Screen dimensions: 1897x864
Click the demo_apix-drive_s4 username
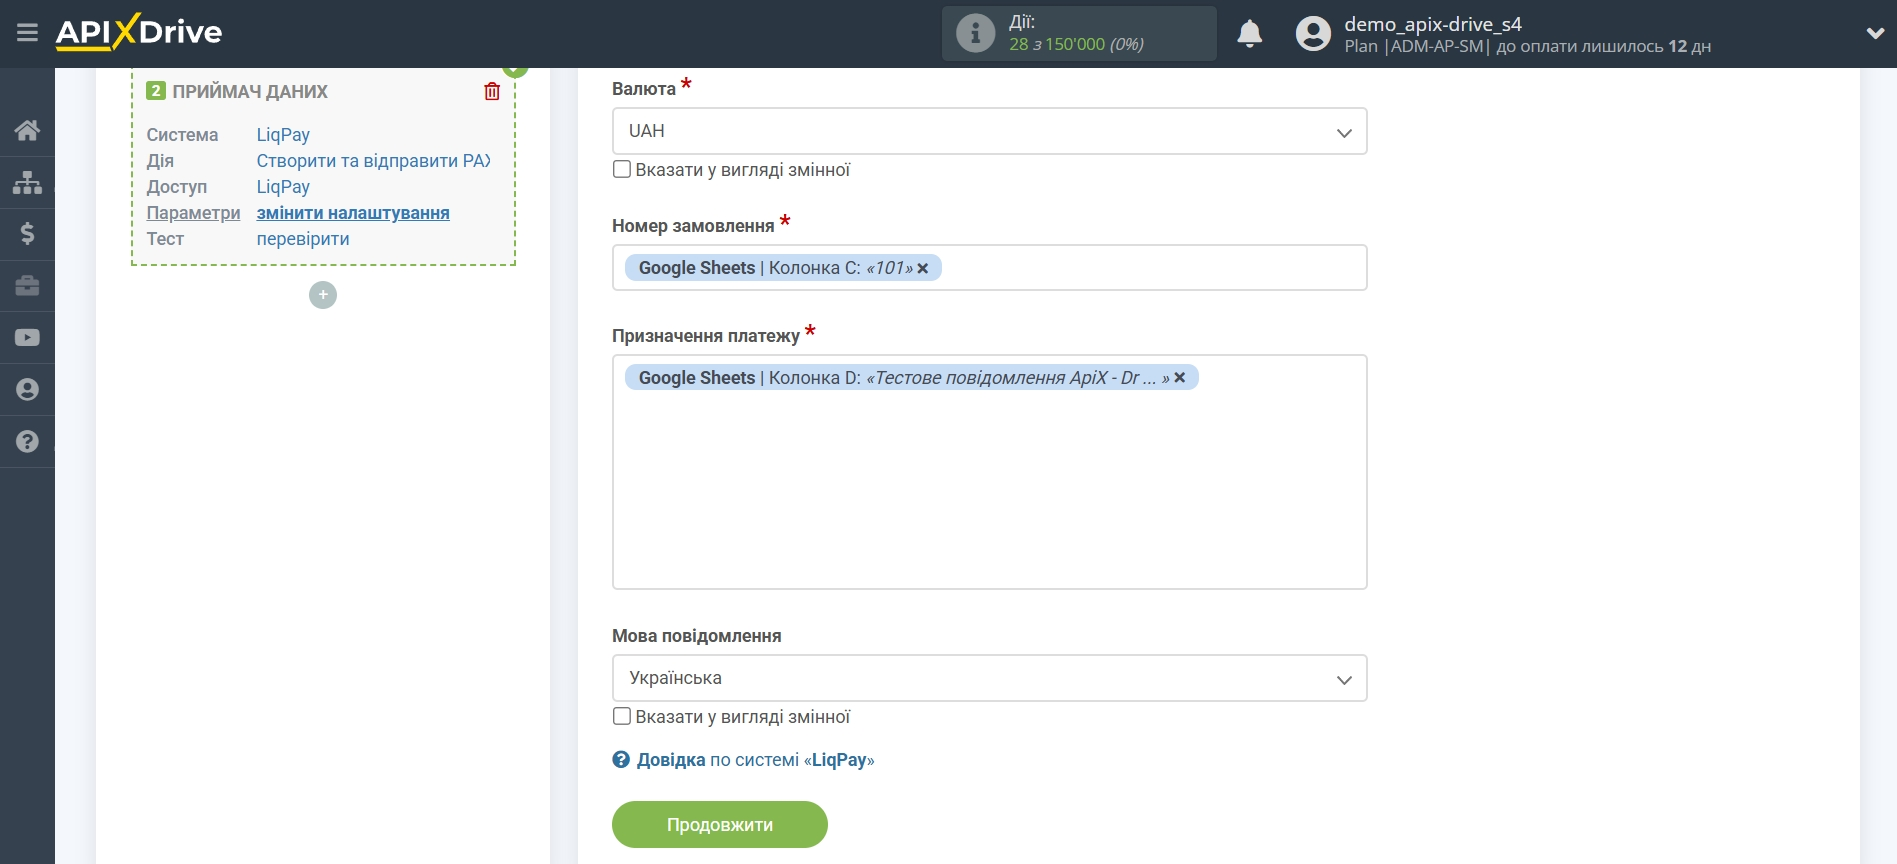pos(1433,24)
